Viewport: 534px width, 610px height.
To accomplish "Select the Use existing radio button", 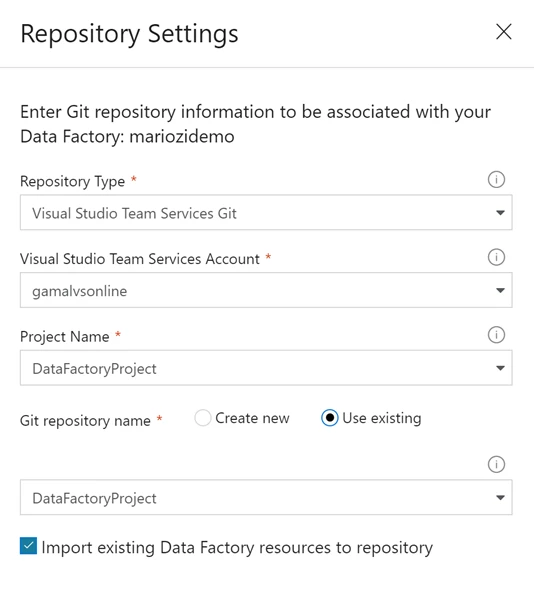I will tap(329, 418).
